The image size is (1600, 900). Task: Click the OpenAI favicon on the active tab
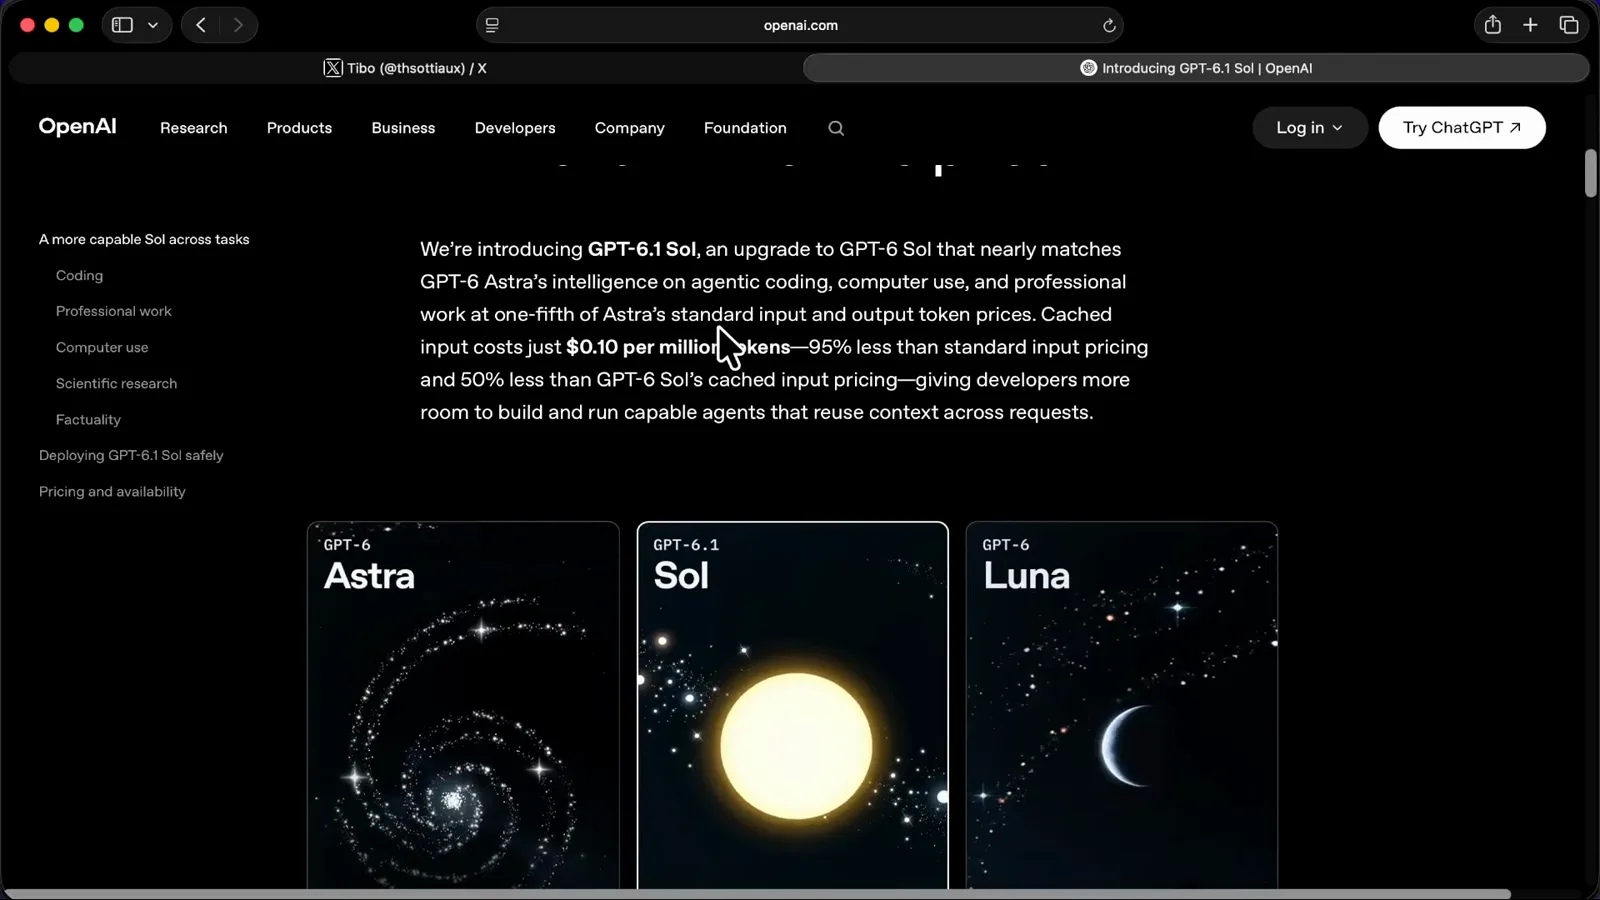coord(1088,68)
